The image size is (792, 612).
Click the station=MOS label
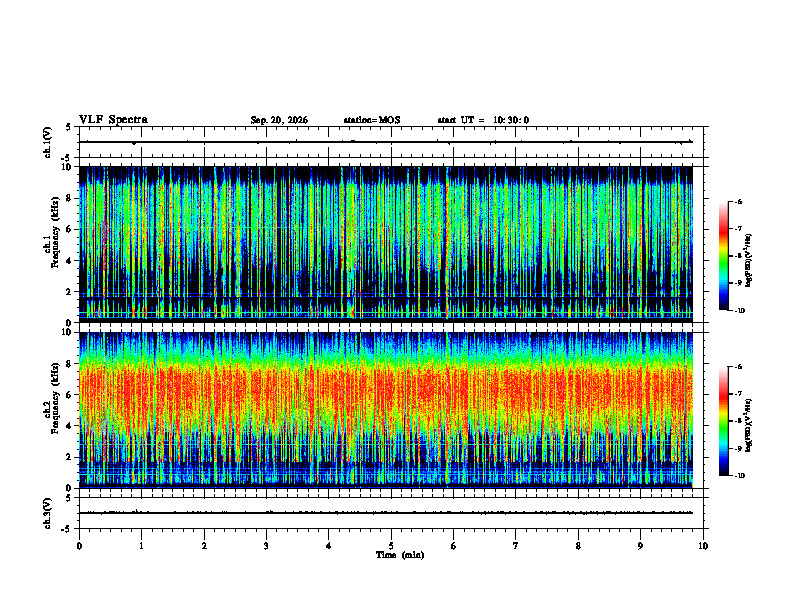(x=372, y=120)
